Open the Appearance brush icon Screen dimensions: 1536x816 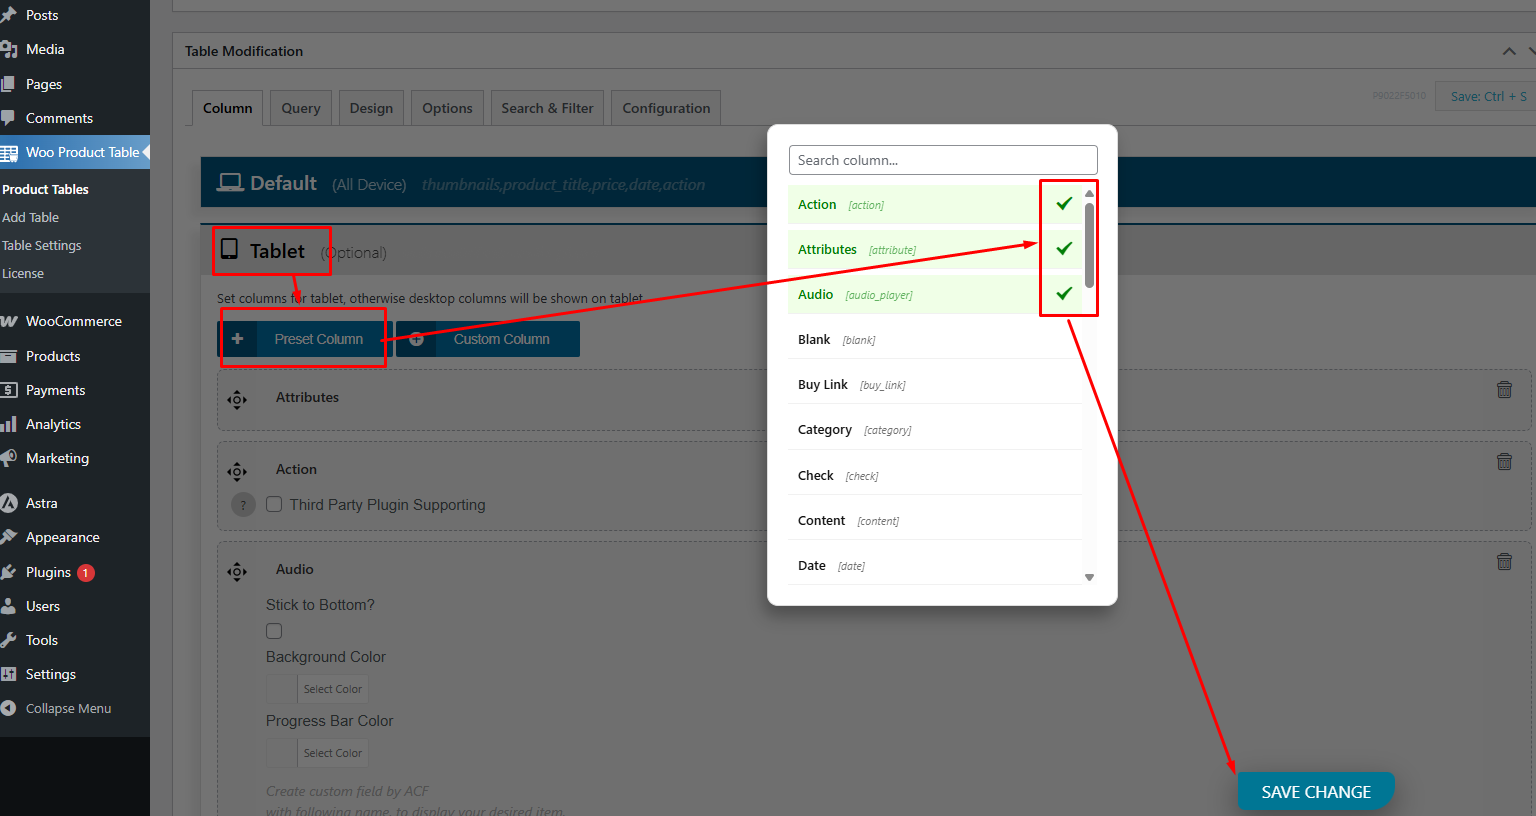[x=9, y=537]
